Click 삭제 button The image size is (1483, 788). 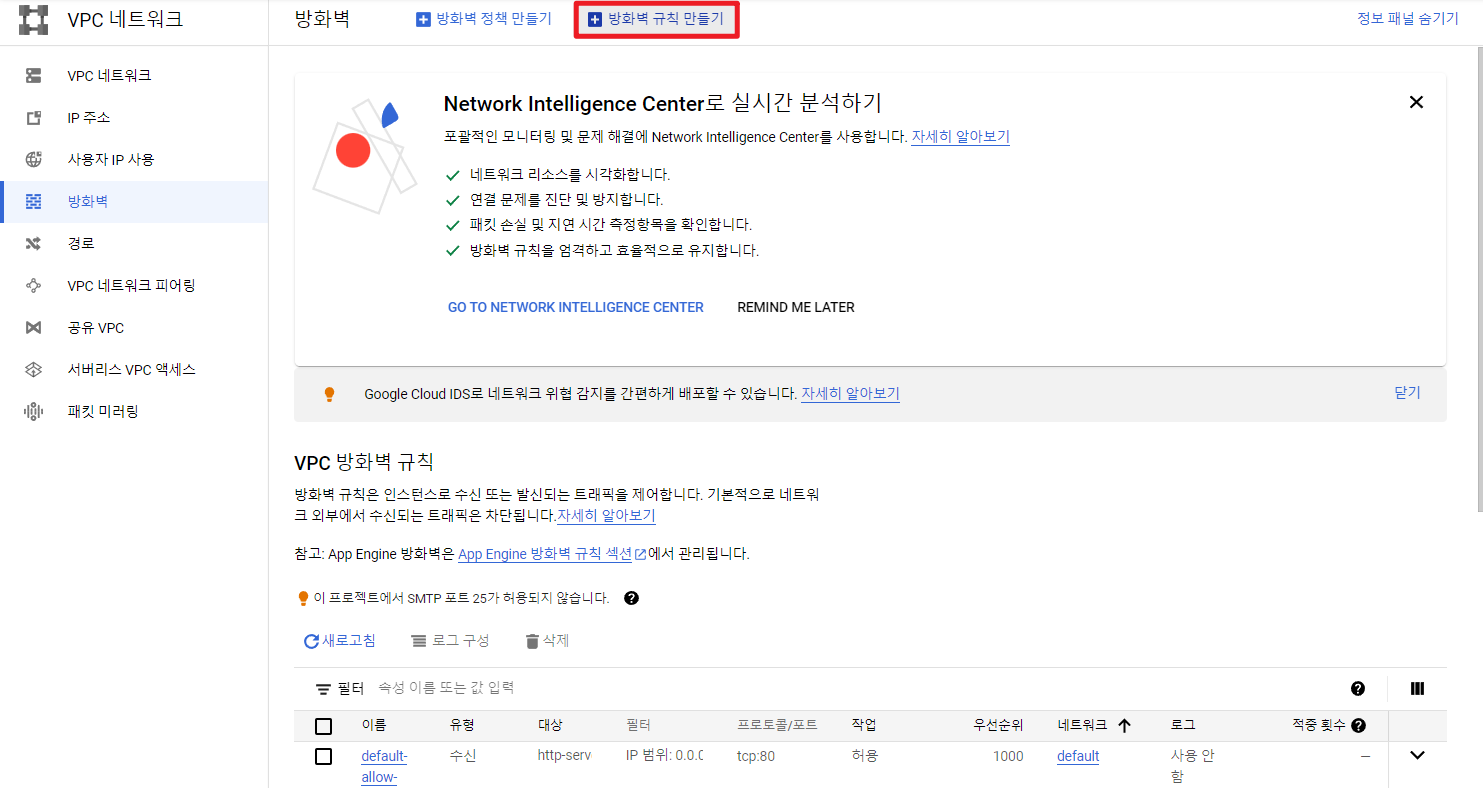point(547,641)
